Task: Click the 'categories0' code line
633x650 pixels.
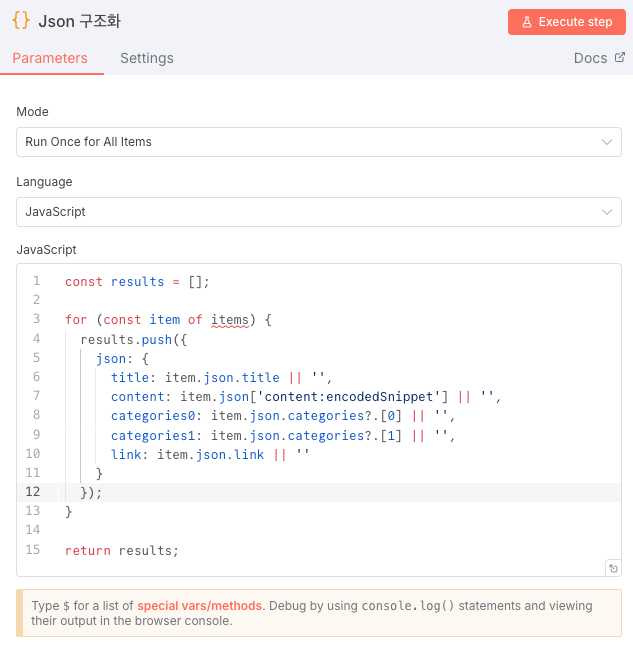Action: 283,416
